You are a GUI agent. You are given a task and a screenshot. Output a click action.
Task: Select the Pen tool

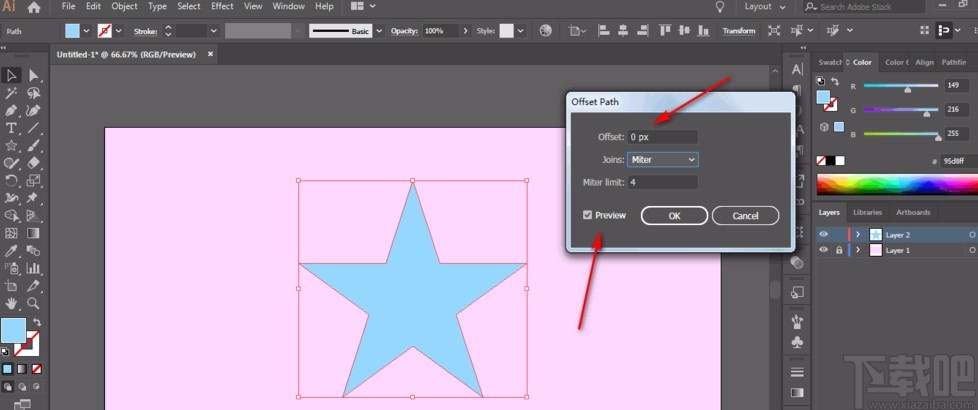pyautogui.click(x=11, y=110)
